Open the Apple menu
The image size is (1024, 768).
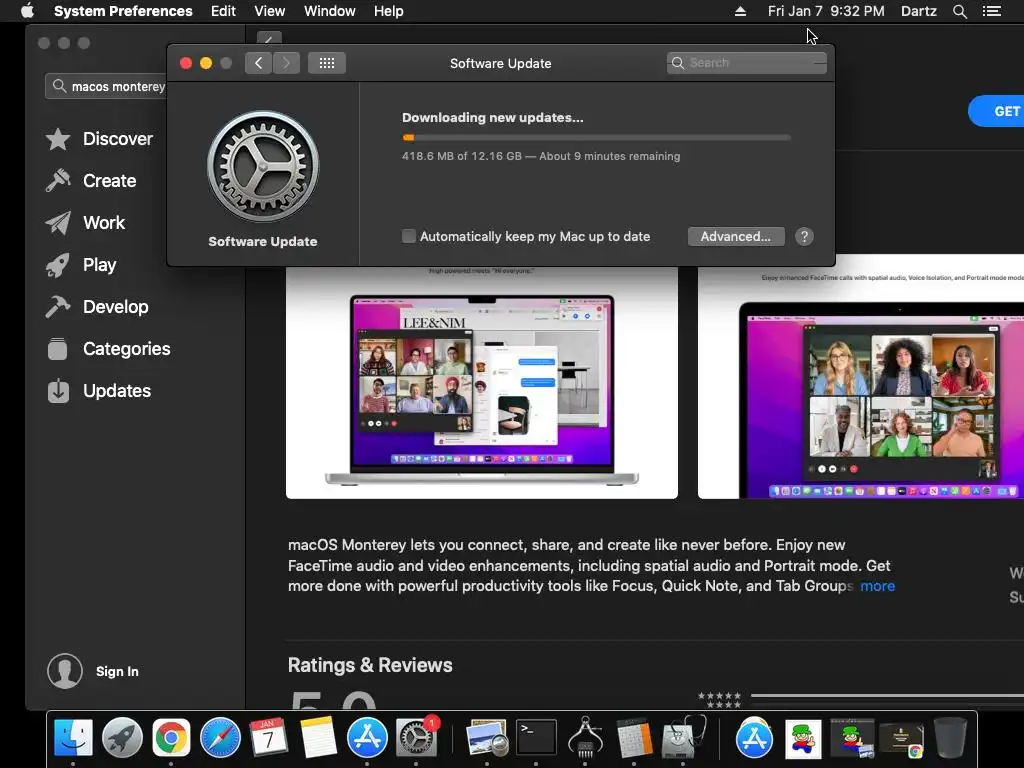[27, 11]
